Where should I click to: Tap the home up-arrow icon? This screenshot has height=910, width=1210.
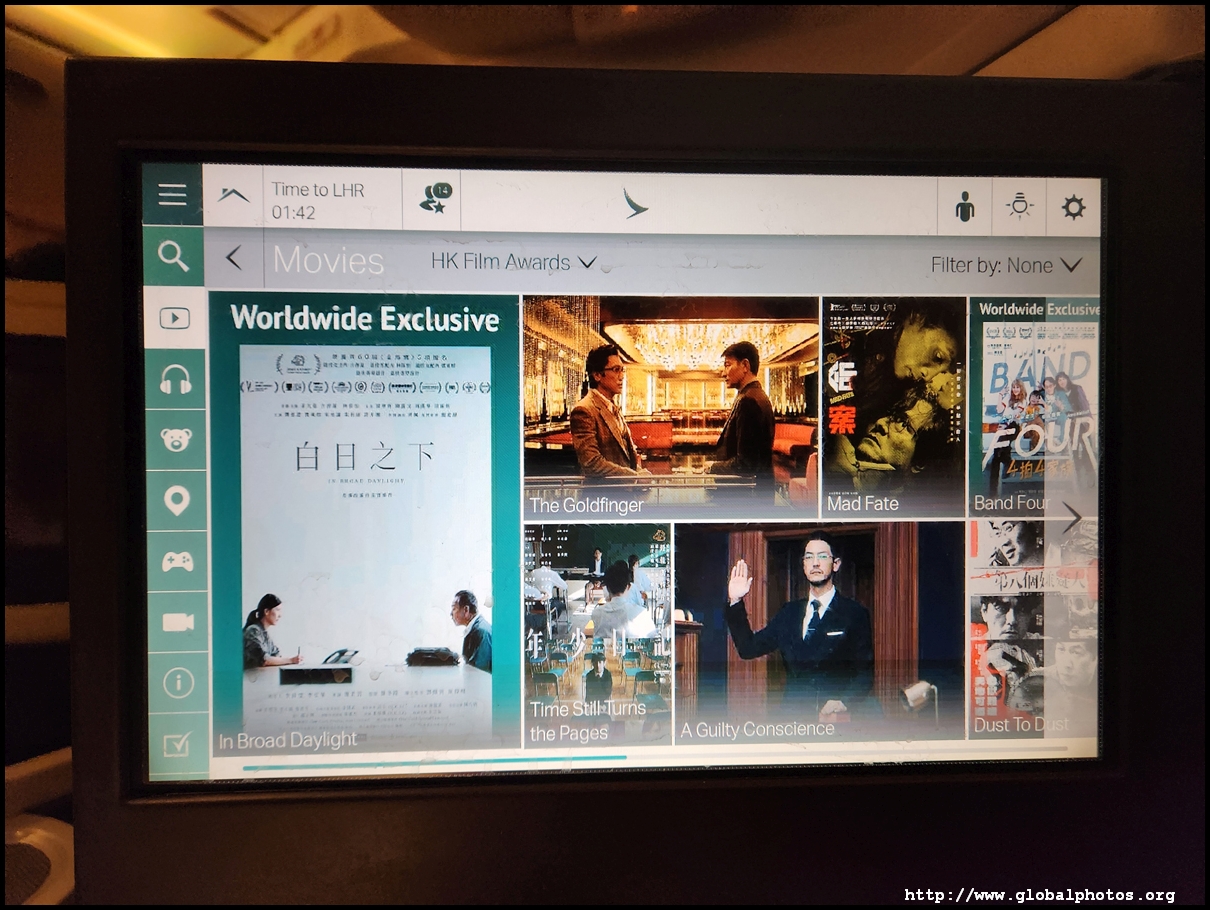(234, 196)
